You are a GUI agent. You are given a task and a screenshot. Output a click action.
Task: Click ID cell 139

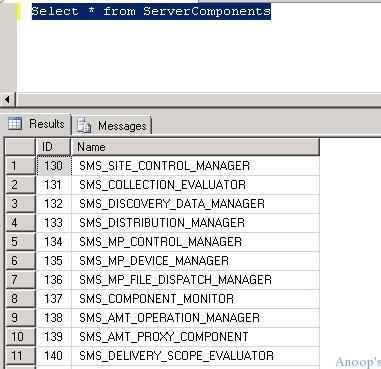click(54, 337)
